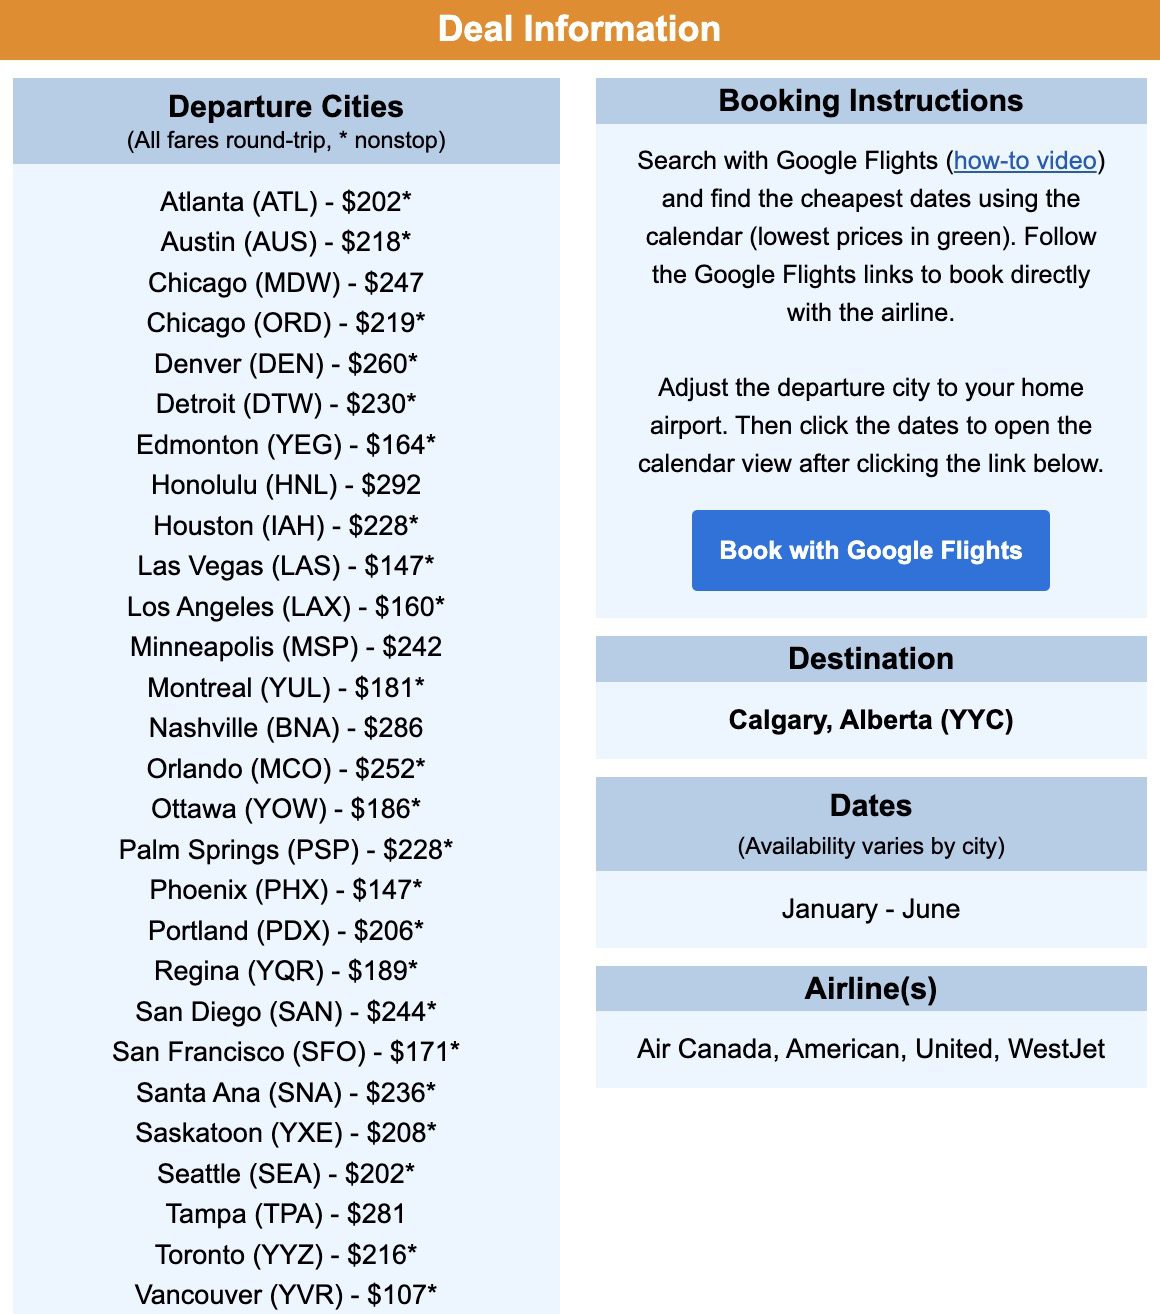Click the Chicago (MDW) $247 fare
This screenshot has height=1314, width=1160.
point(286,283)
